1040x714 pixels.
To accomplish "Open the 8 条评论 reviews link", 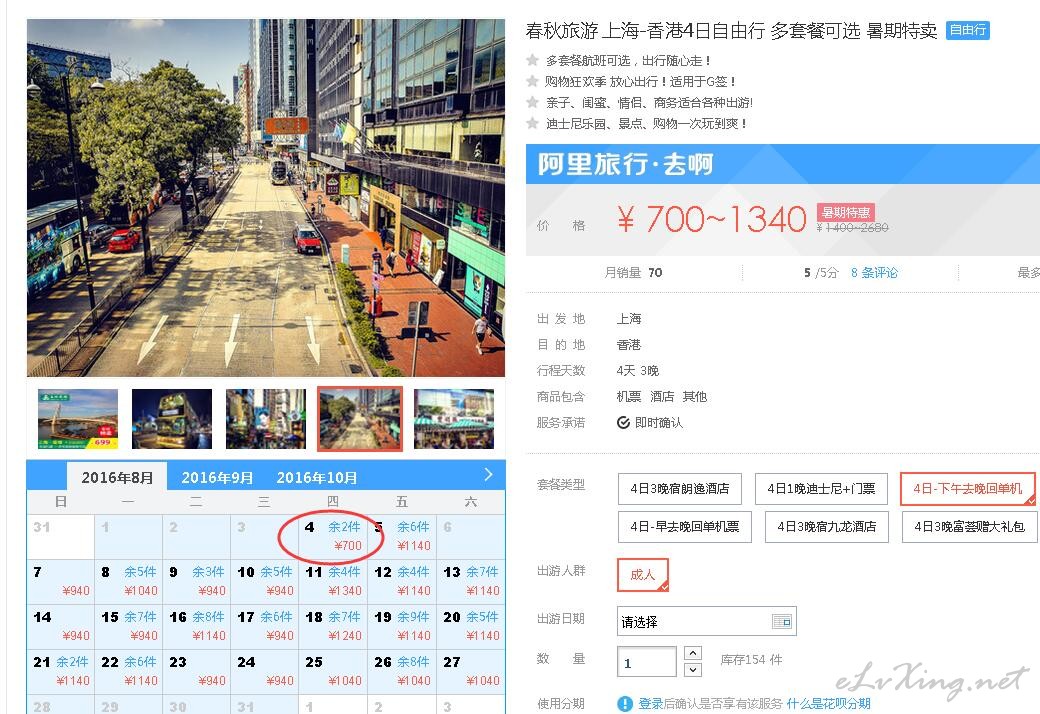I will pos(874,273).
